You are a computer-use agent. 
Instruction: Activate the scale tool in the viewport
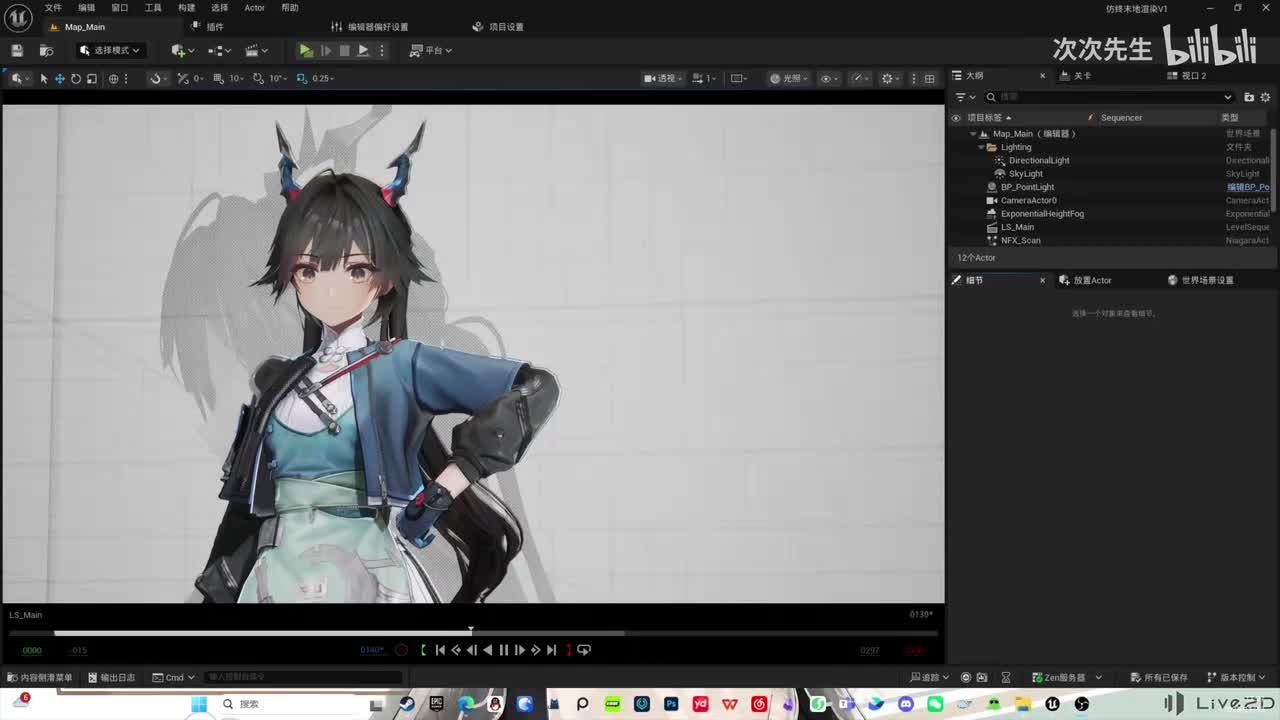pyautogui.click(x=92, y=78)
